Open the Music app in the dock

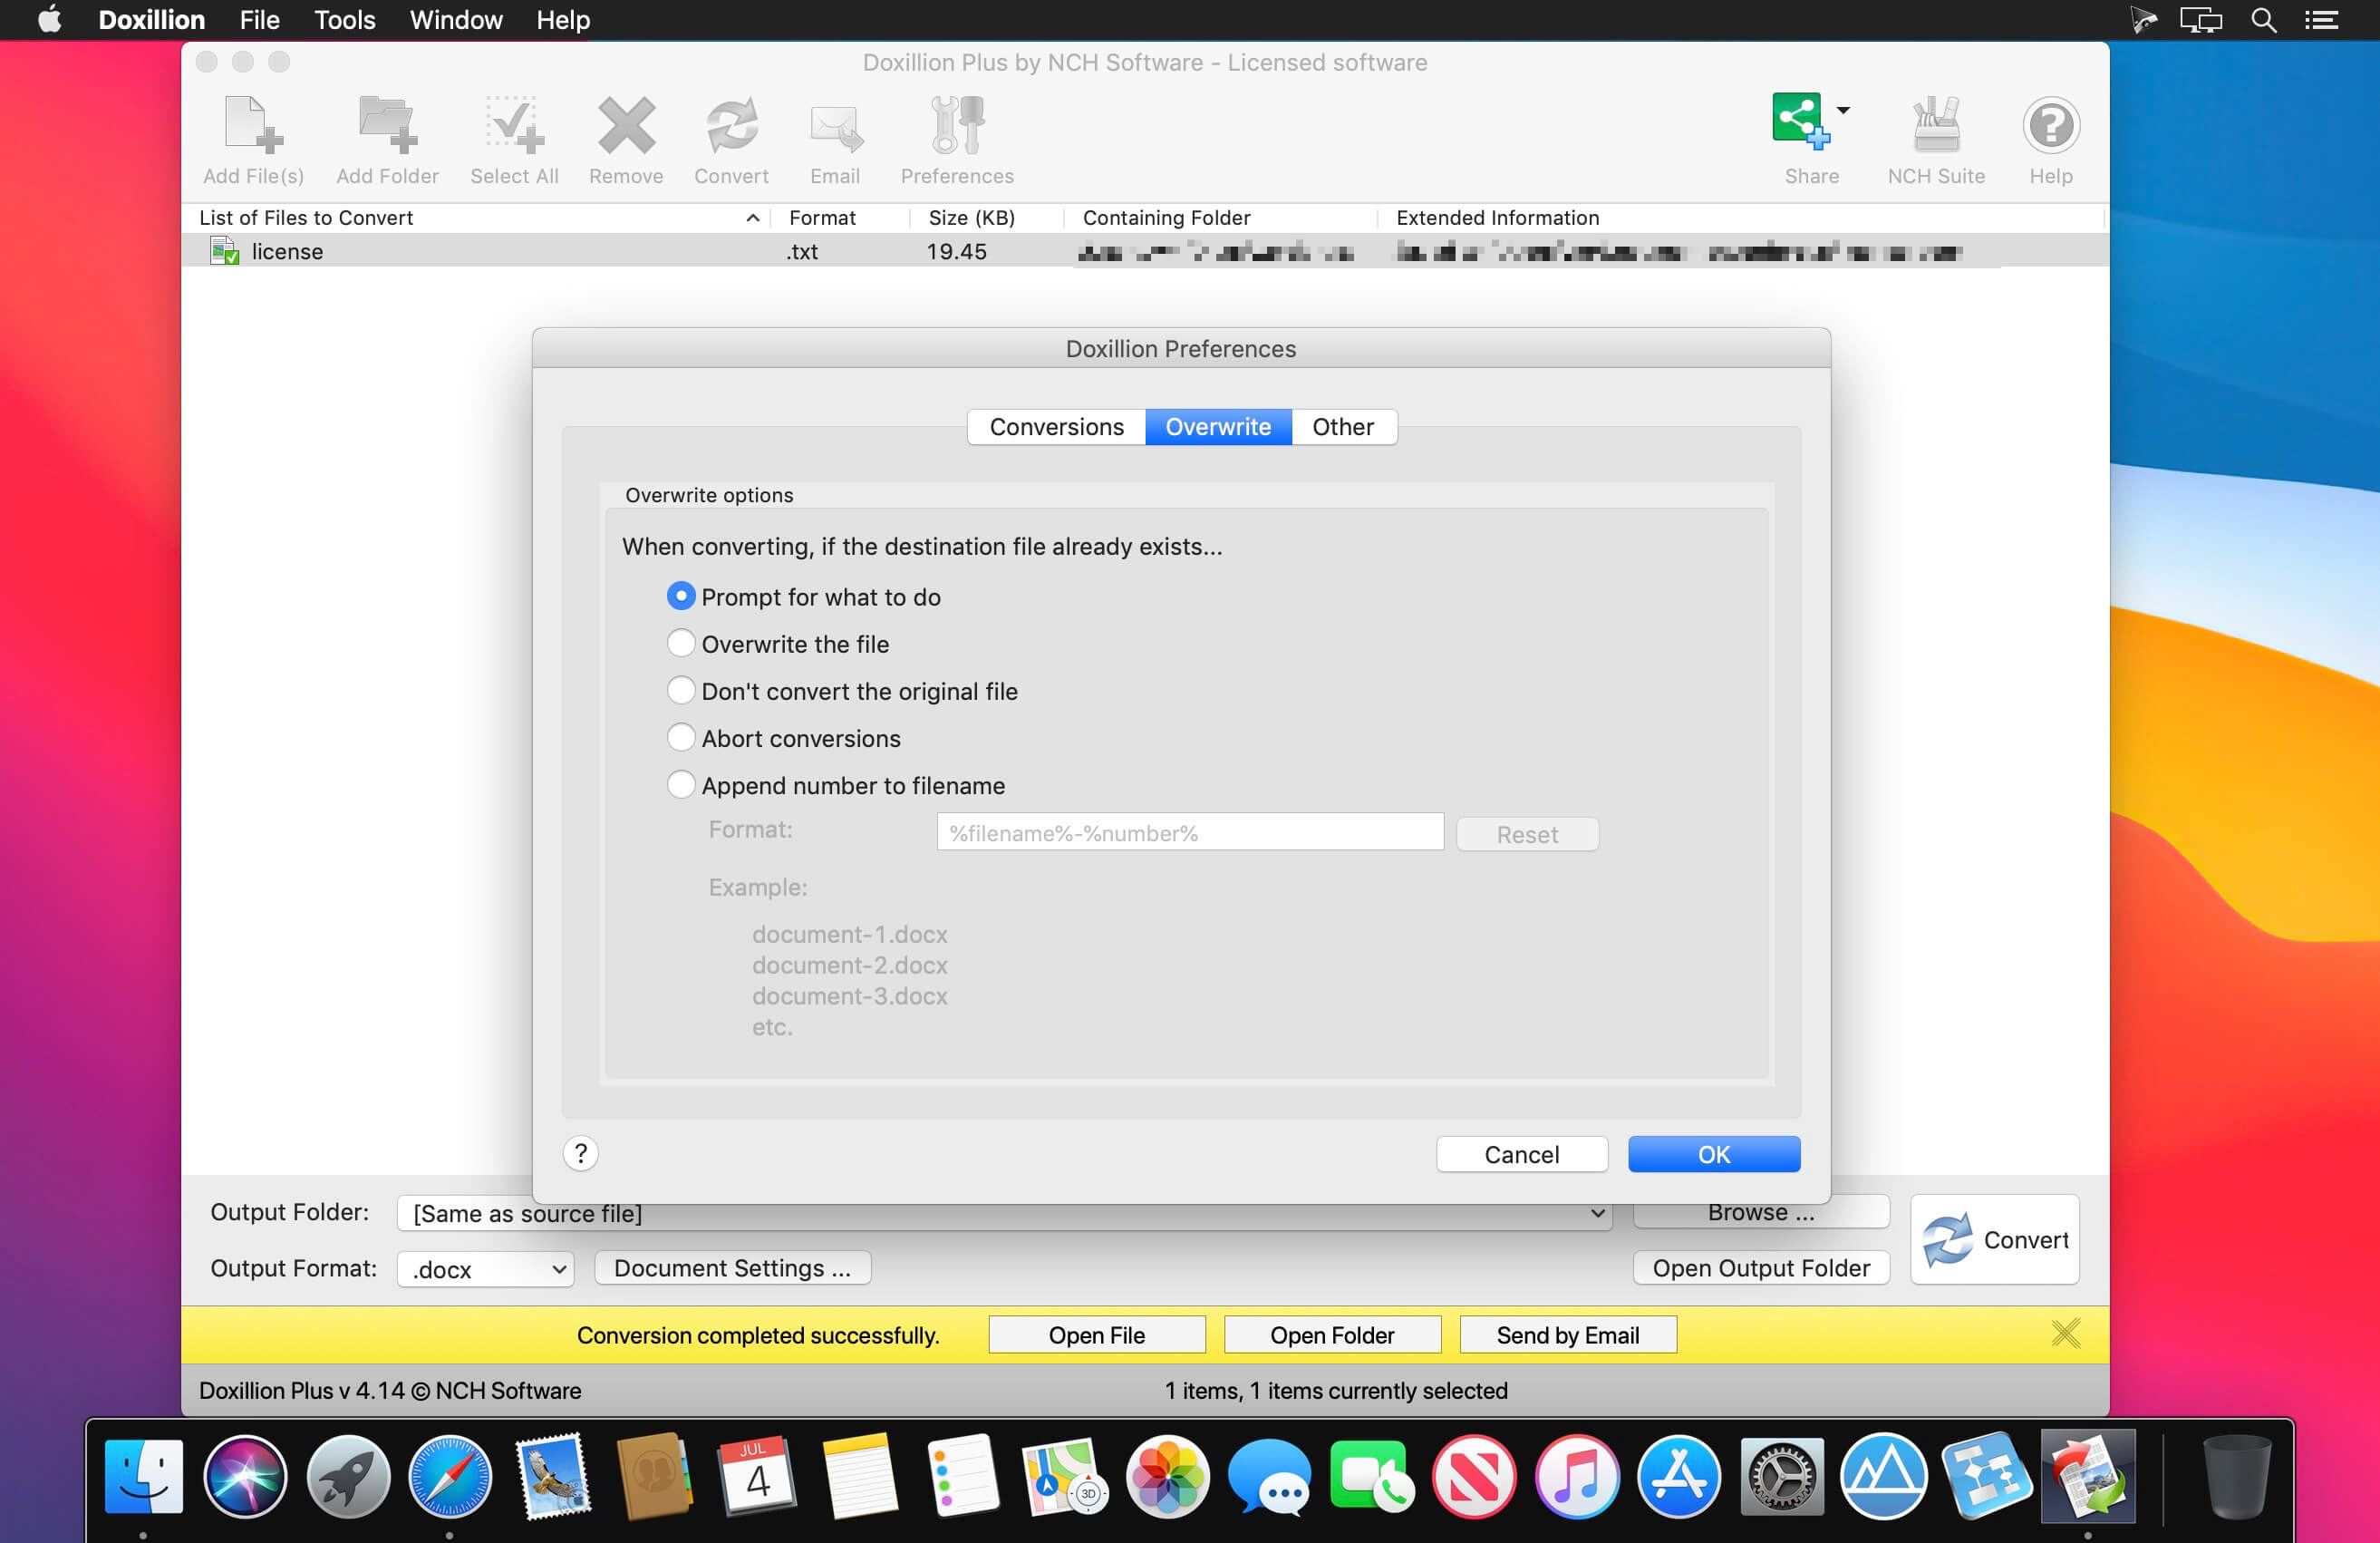(1576, 1476)
